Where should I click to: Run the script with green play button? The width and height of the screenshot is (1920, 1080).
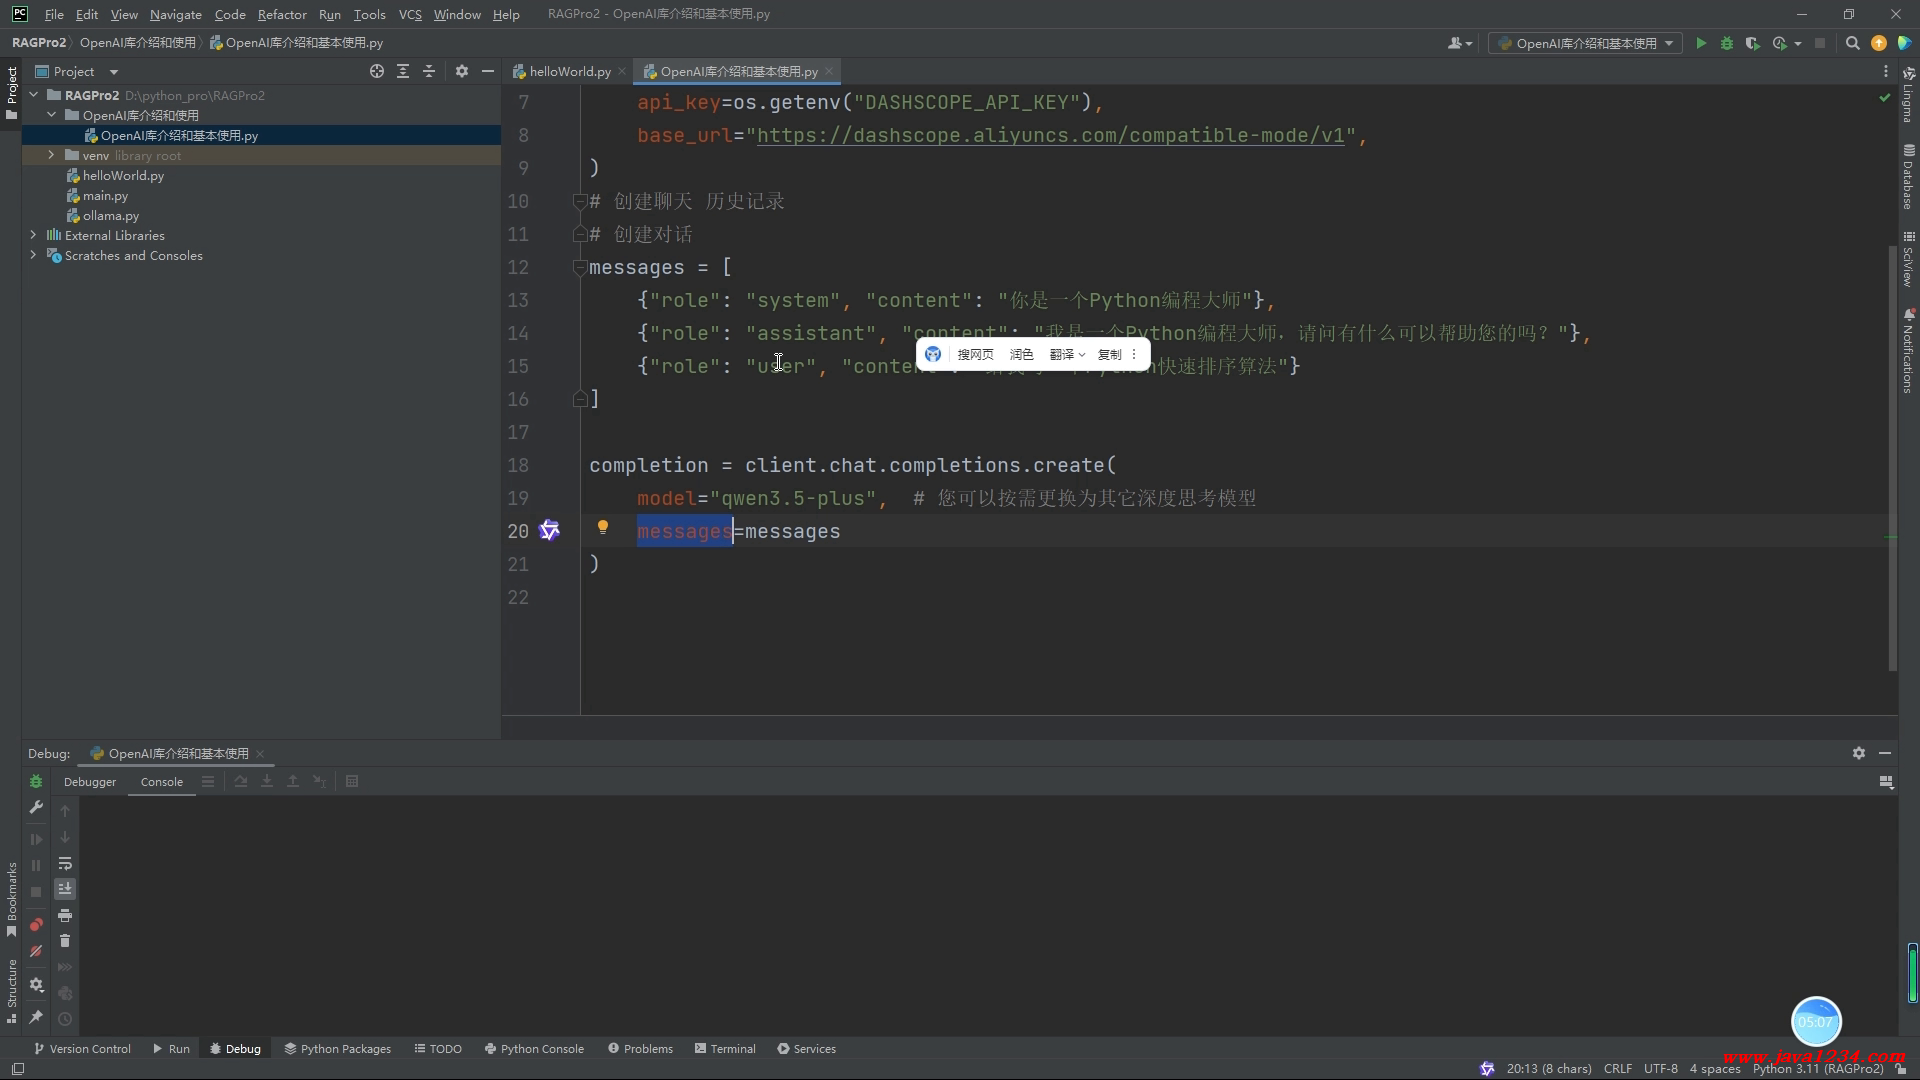point(1701,43)
